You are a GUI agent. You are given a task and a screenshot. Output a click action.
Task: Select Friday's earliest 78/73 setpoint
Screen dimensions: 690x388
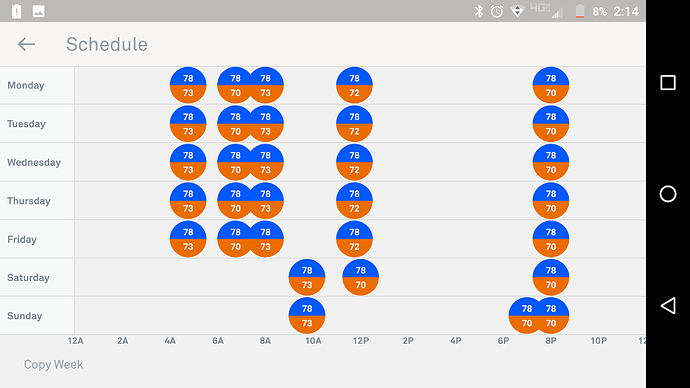pos(188,239)
